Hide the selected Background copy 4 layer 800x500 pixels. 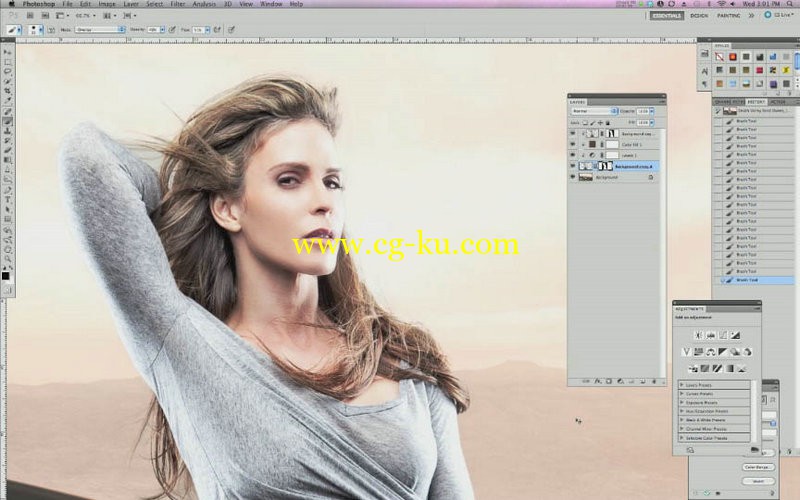coord(572,165)
